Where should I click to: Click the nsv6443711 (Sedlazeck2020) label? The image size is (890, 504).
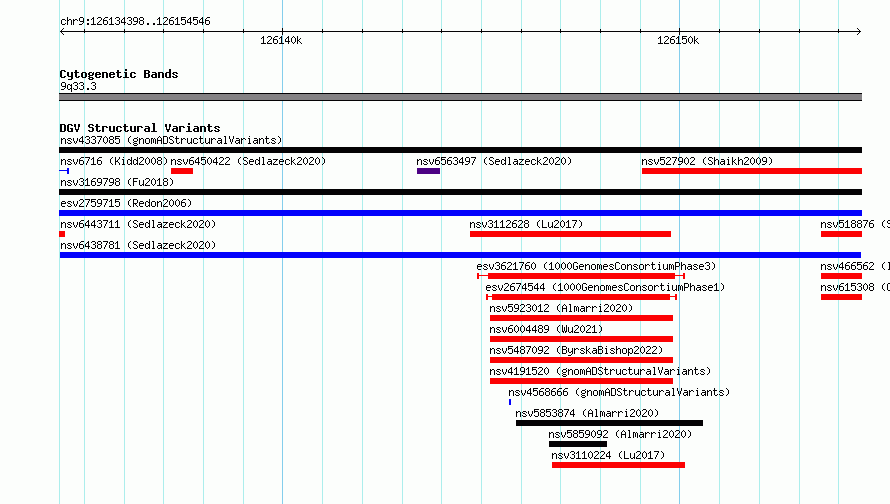138,224
